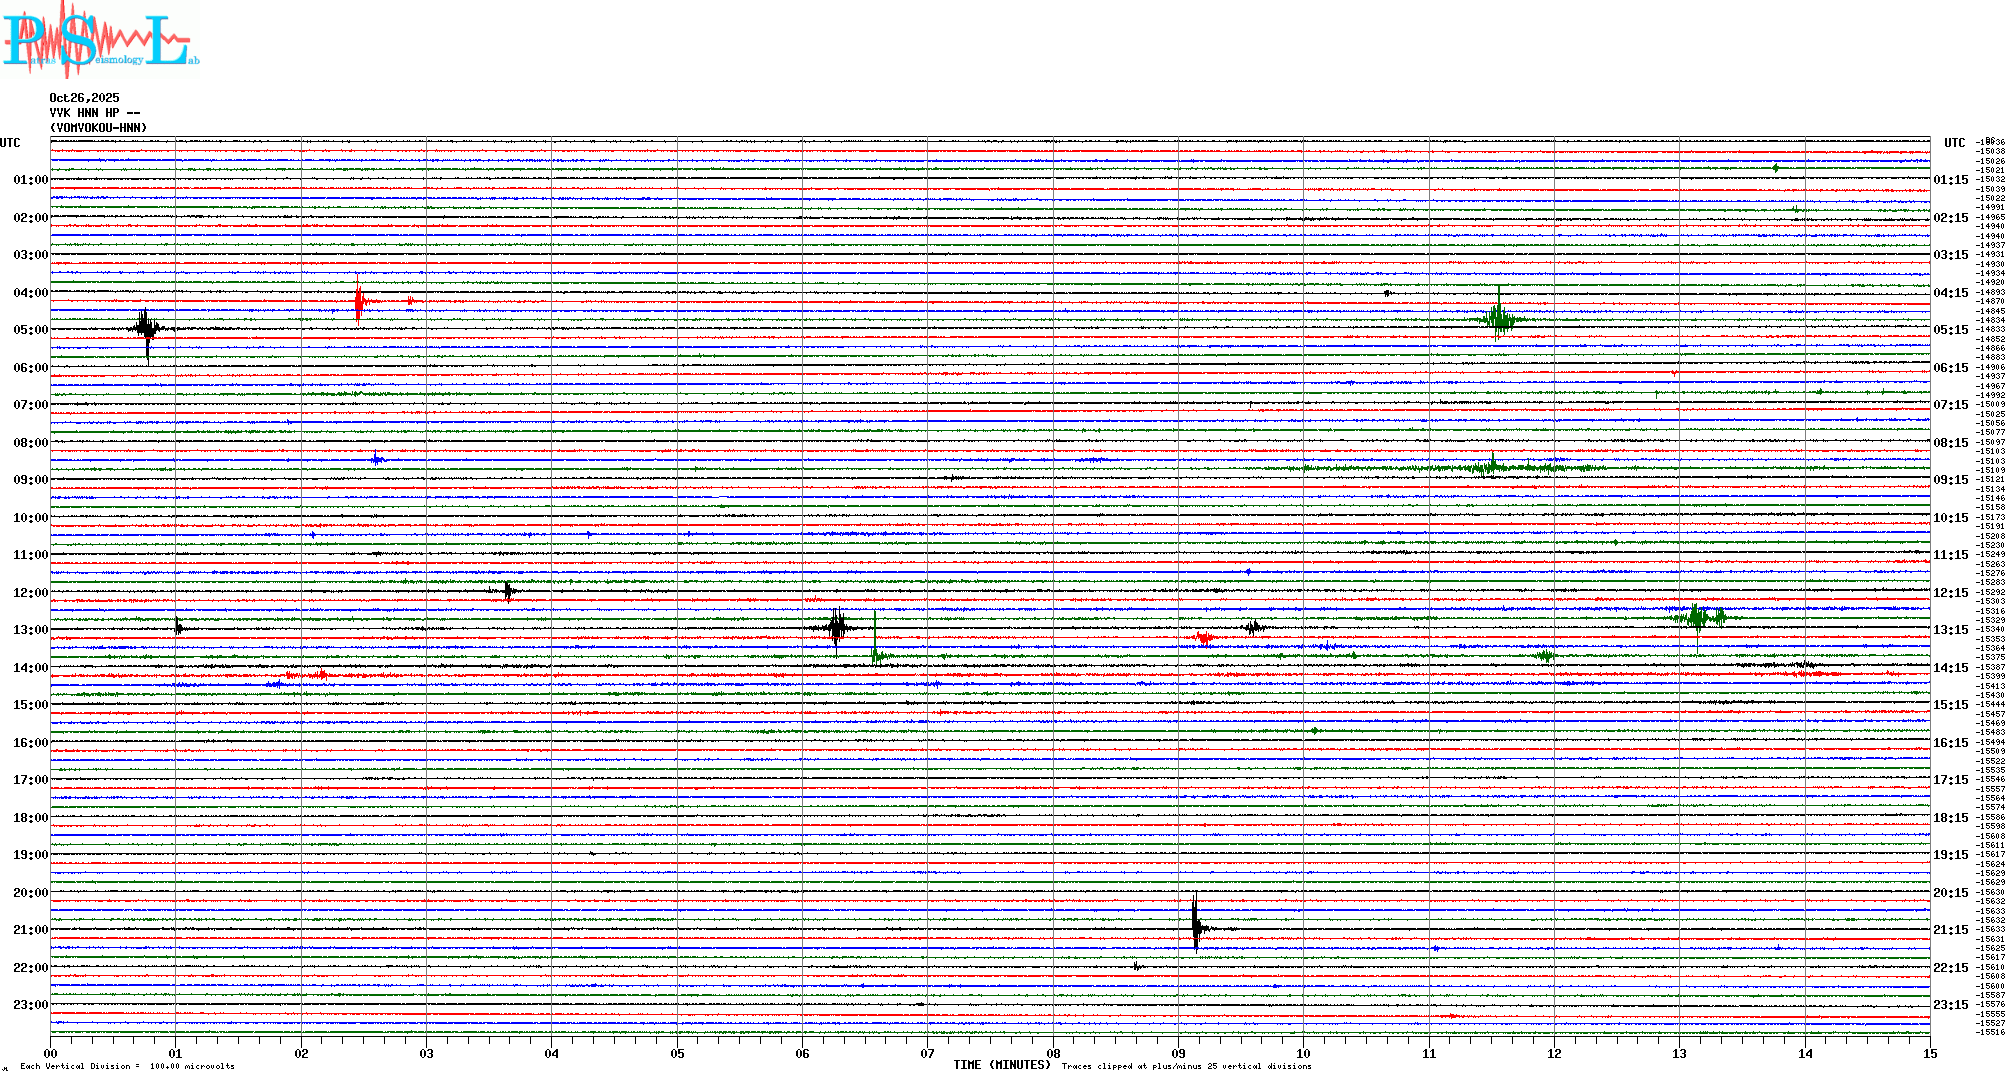Image resolution: width=2010 pixels, height=1080 pixels.
Task: Click the green event burst near minute 11.5
Action: (x=1498, y=319)
